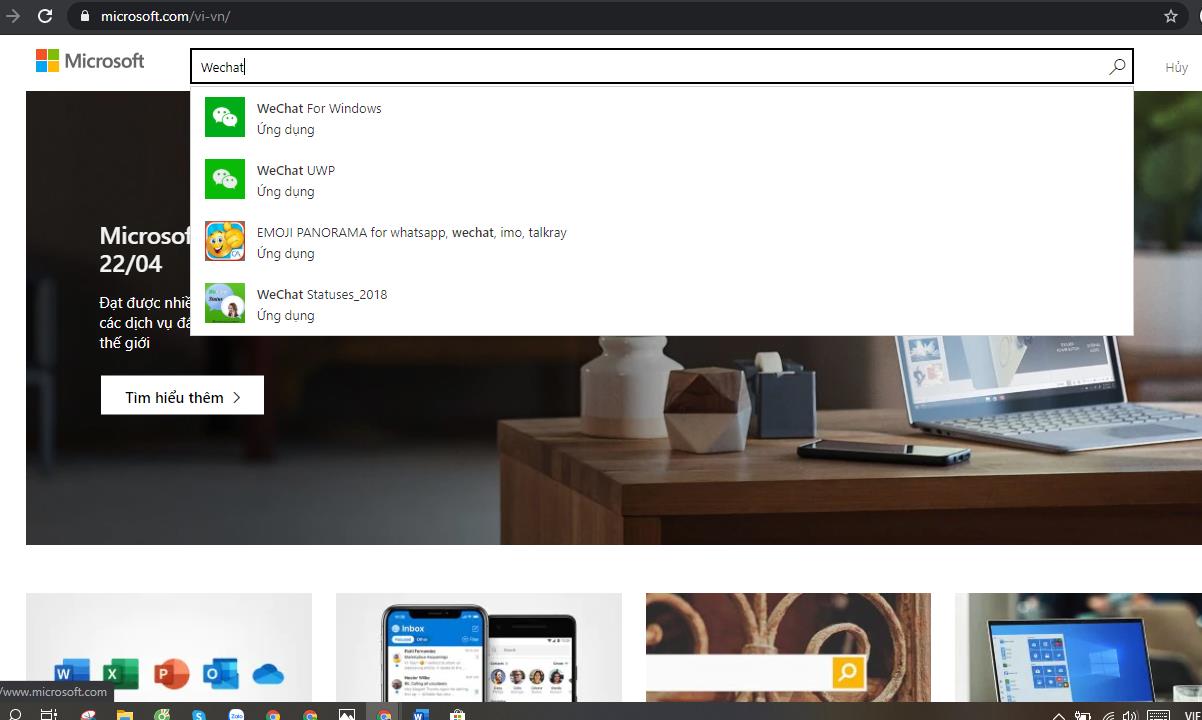Click the magnifier search icon in search box
The image size is (1202, 720).
[1117, 67]
